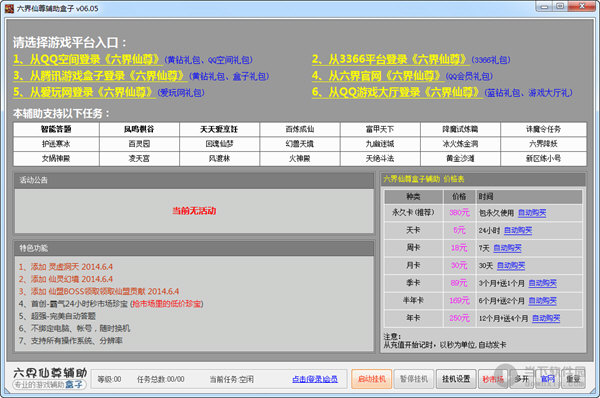The width and height of the screenshot is (600, 398).
Task: Open link 从六界官网《六界仙尊》
Action: [377, 76]
